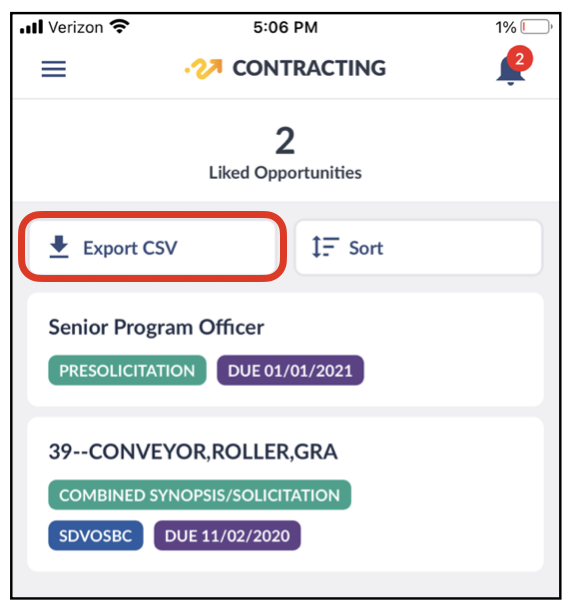Open the Sort options
Image resolution: width=570 pixels, height=606 pixels.
[x=419, y=247]
